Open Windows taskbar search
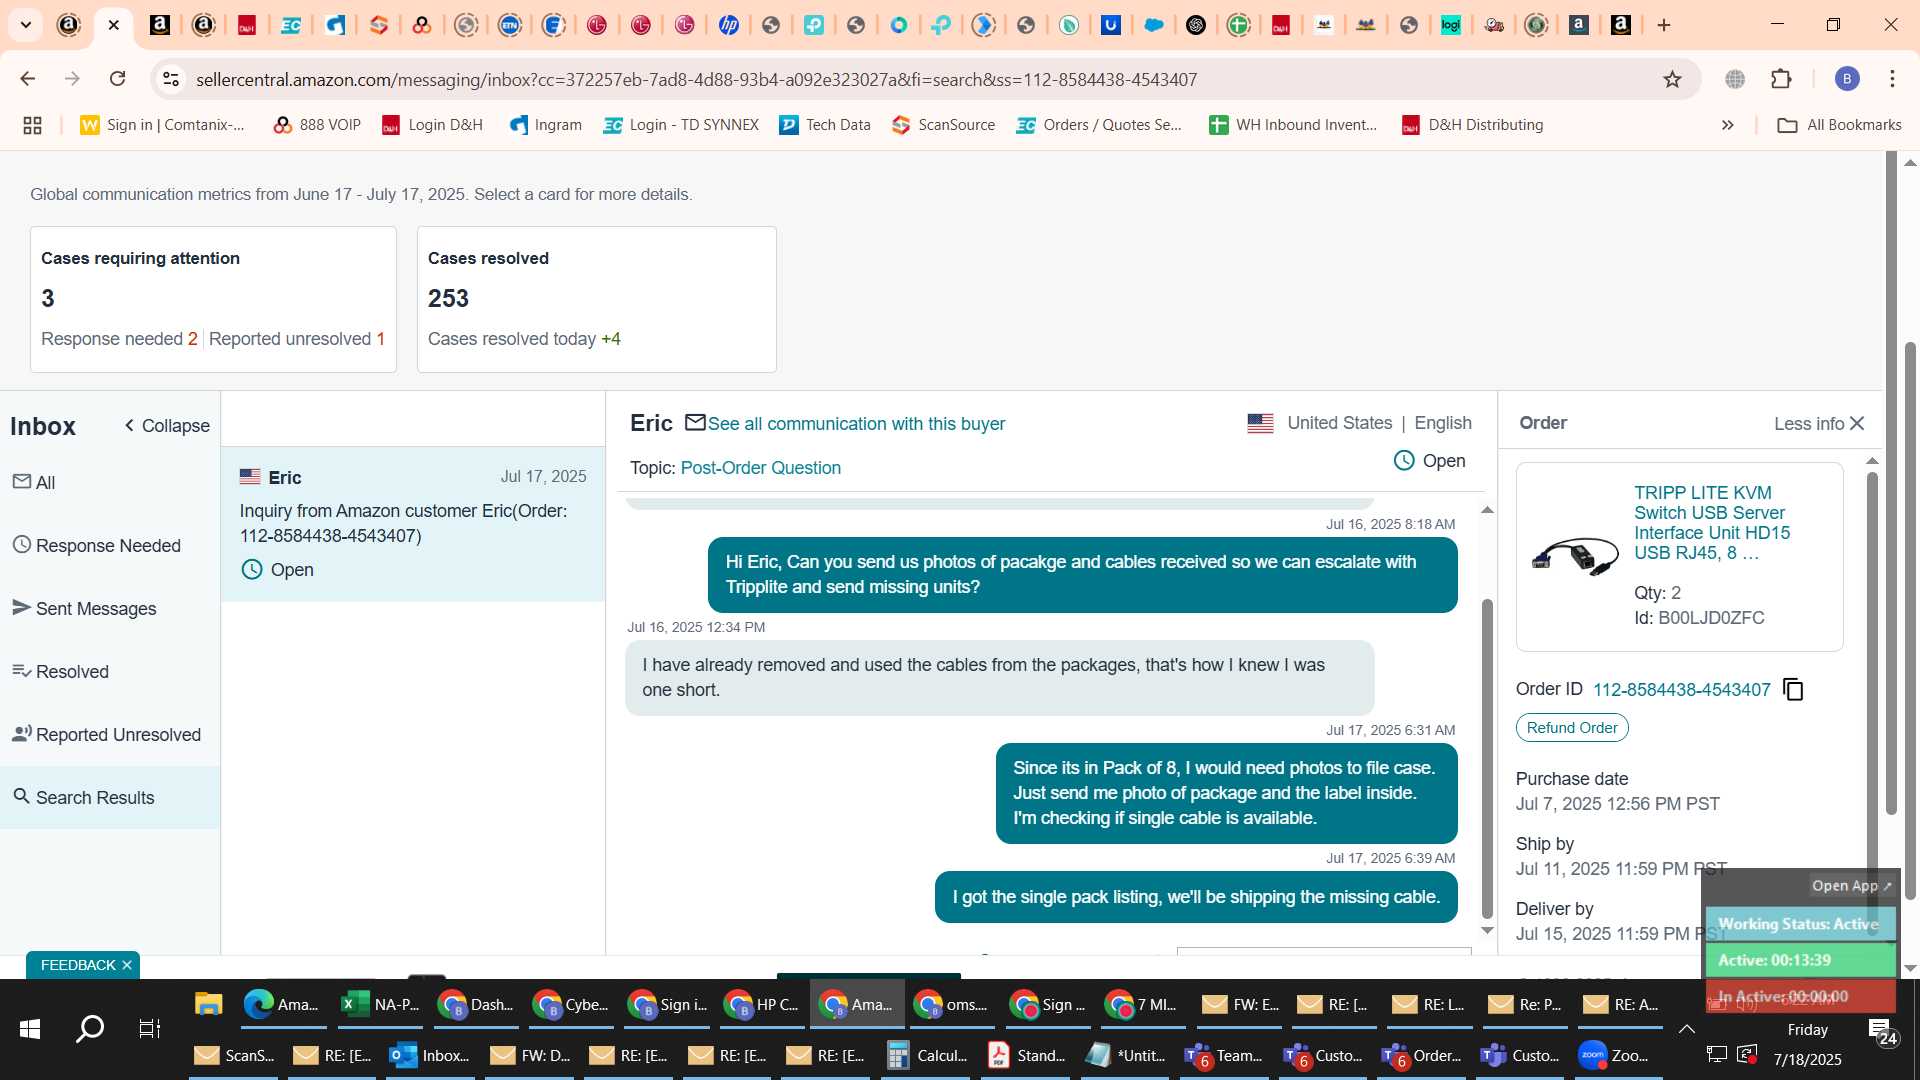Viewport: 1920px width, 1080px height. click(x=90, y=1029)
